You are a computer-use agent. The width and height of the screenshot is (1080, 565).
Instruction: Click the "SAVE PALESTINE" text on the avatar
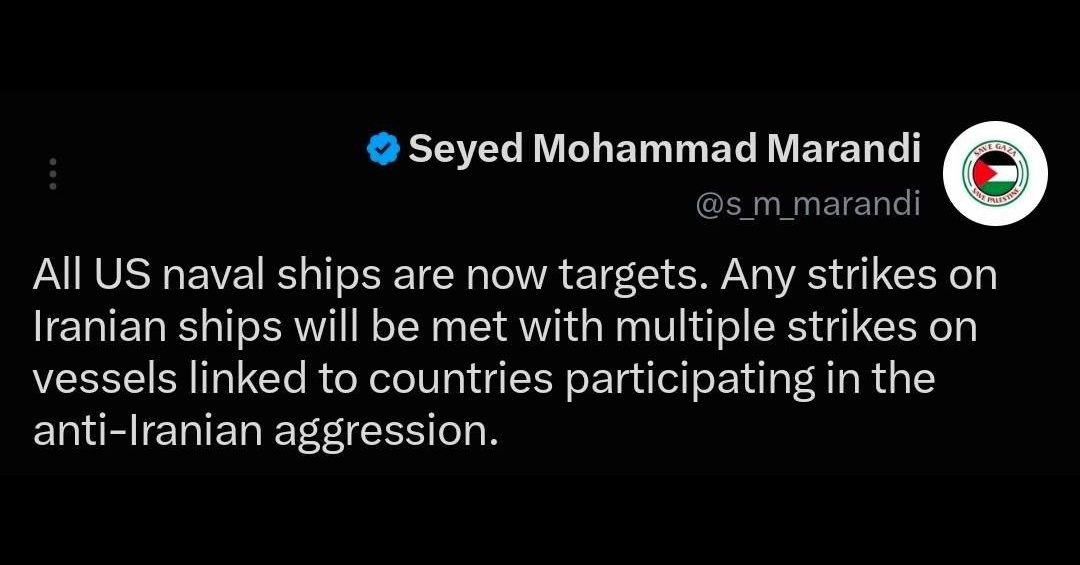click(994, 196)
